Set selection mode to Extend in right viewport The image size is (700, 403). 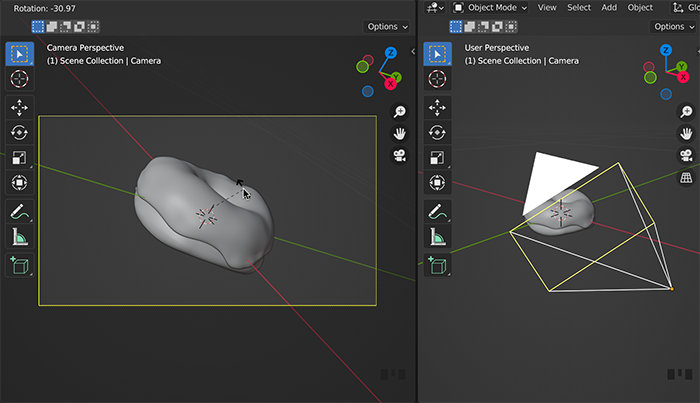pyautogui.click(x=470, y=27)
